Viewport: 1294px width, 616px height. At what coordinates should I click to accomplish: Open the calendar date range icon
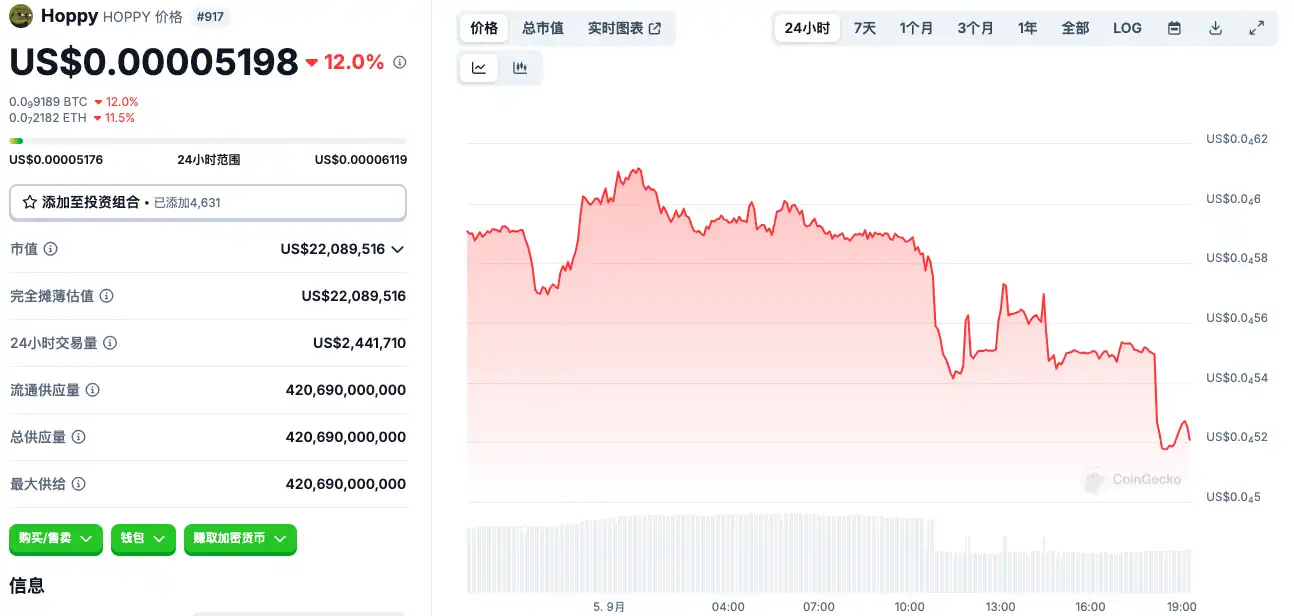point(1174,28)
